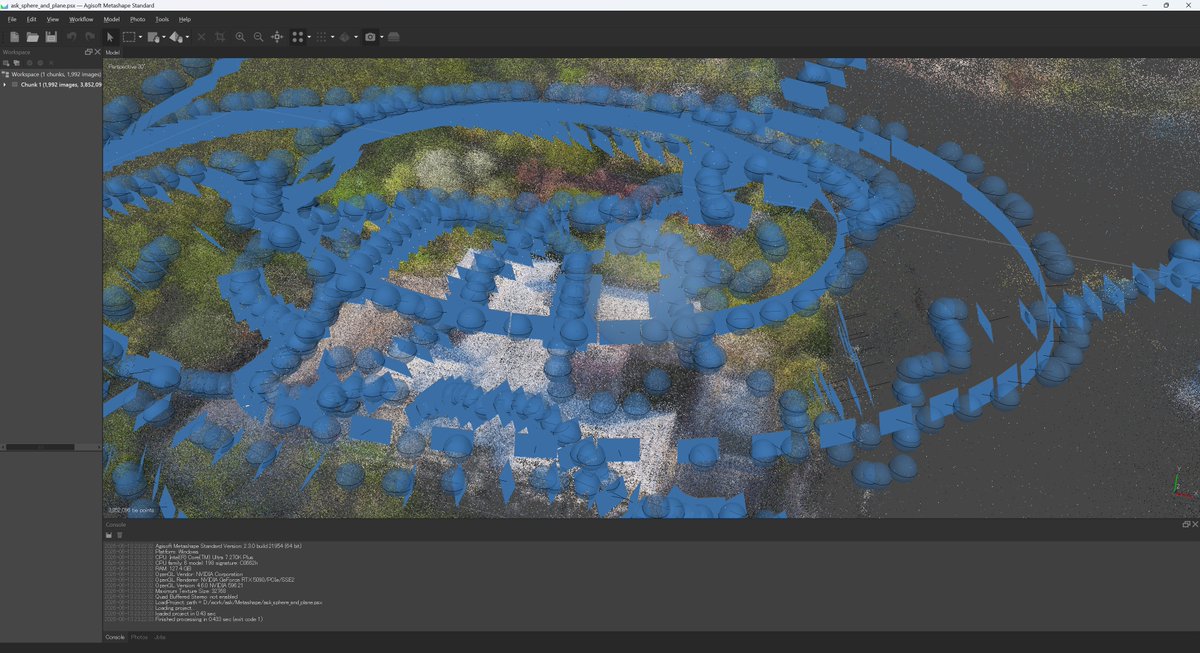Select the Workspace root tree item
The image size is (1200, 653).
pos(51,74)
